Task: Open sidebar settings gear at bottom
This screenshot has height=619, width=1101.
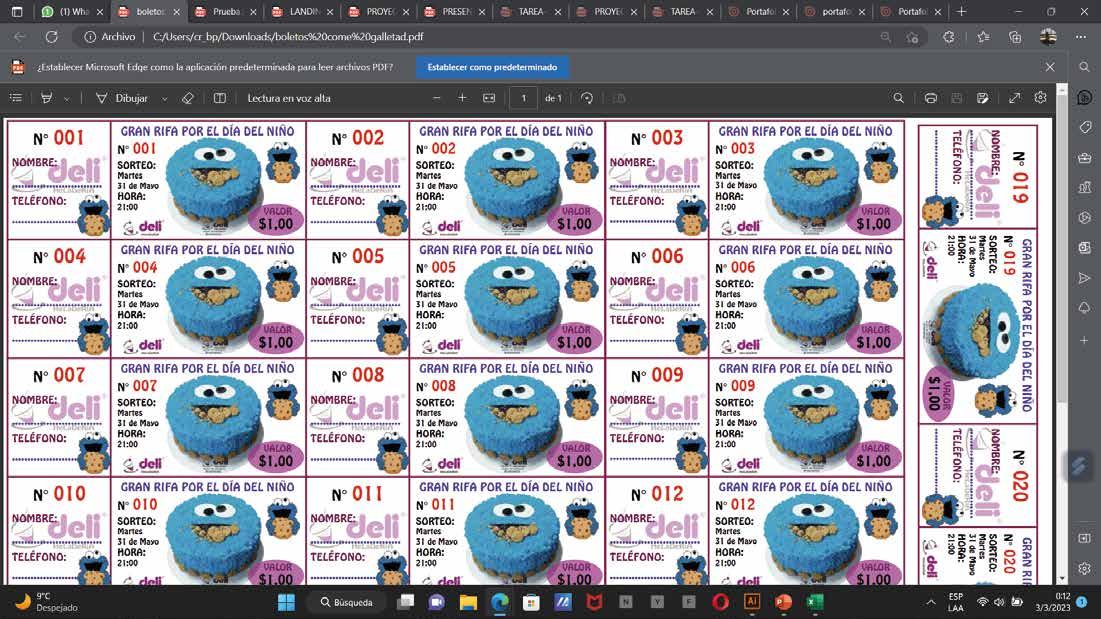Action: click(1085, 568)
